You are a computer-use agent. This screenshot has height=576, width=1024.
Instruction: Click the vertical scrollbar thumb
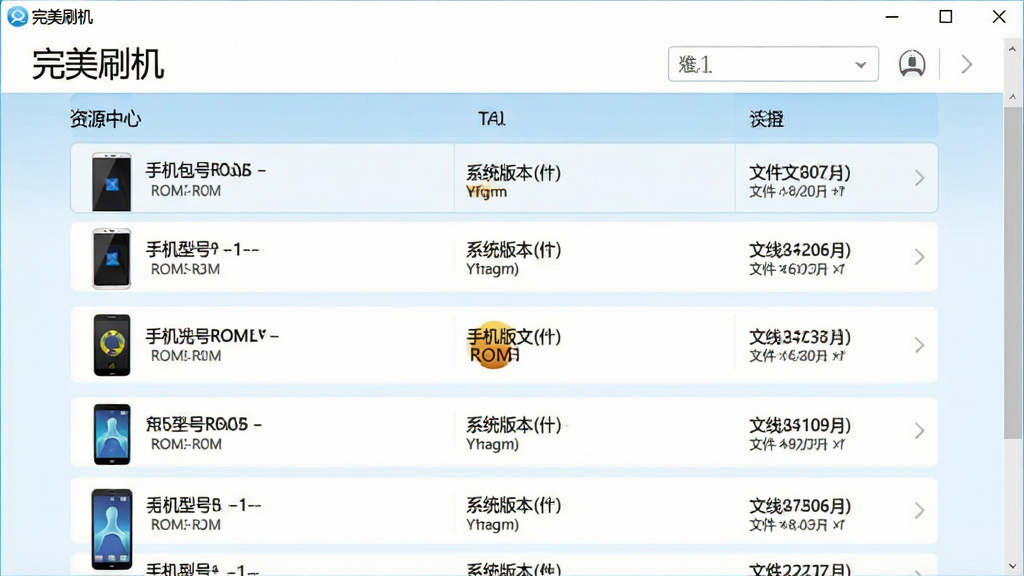(1013, 273)
